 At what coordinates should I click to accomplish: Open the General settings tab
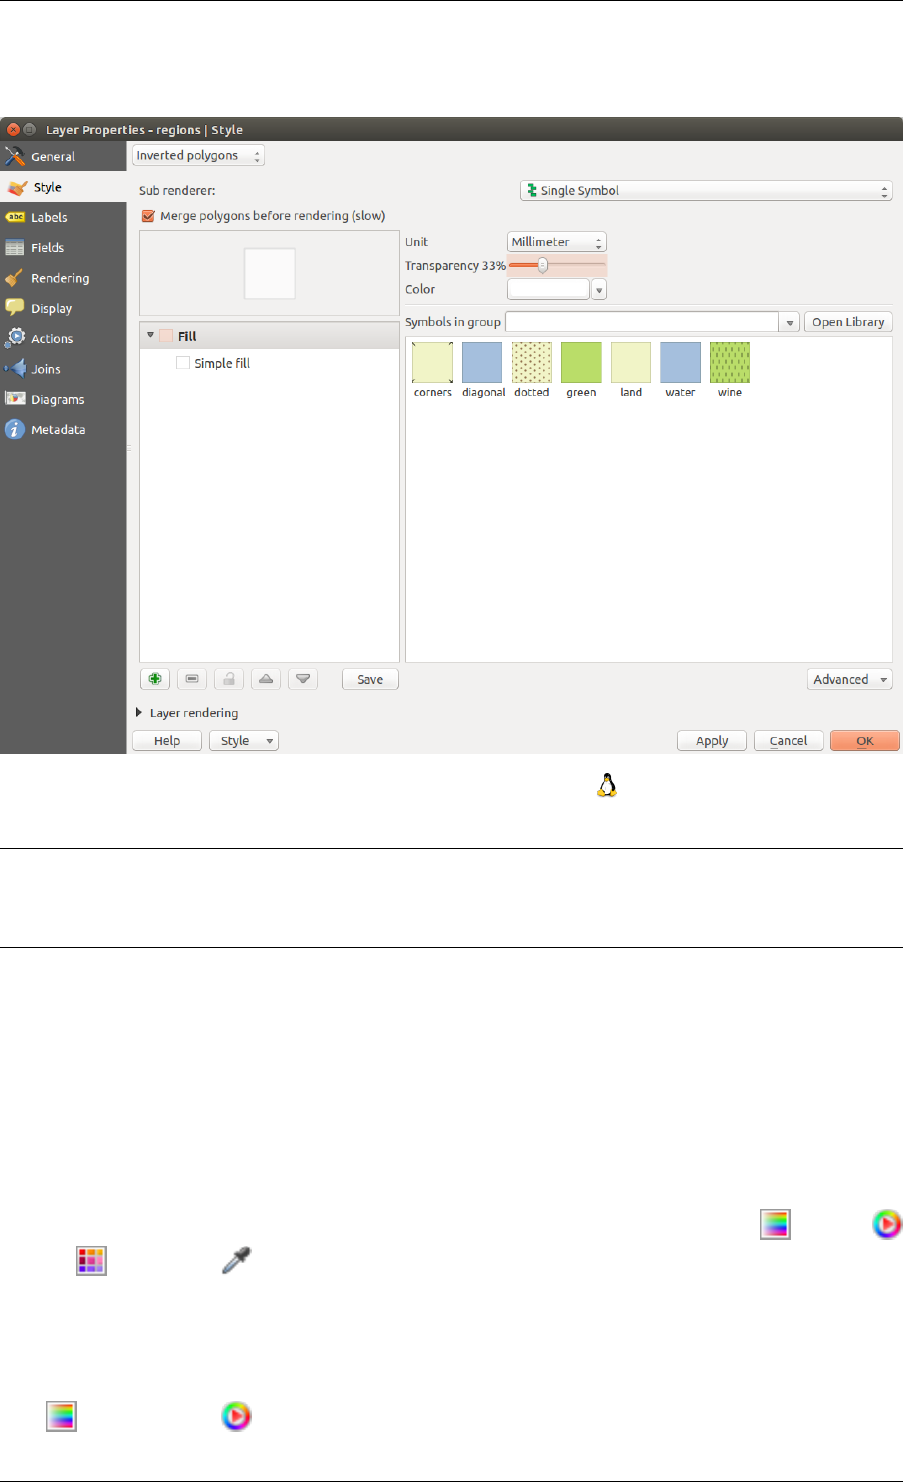(x=63, y=157)
